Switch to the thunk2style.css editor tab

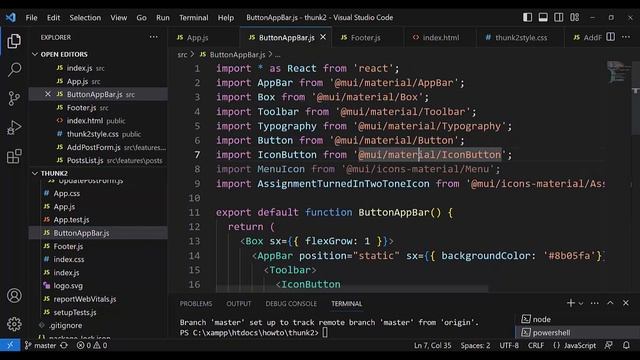tap(521, 38)
